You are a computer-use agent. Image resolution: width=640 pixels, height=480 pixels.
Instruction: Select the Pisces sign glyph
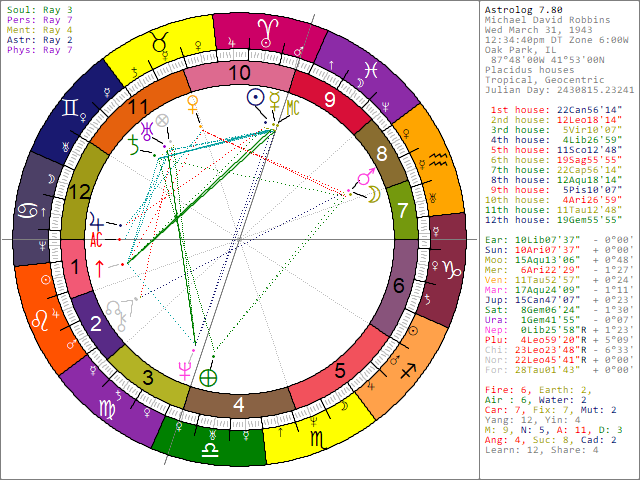point(368,70)
